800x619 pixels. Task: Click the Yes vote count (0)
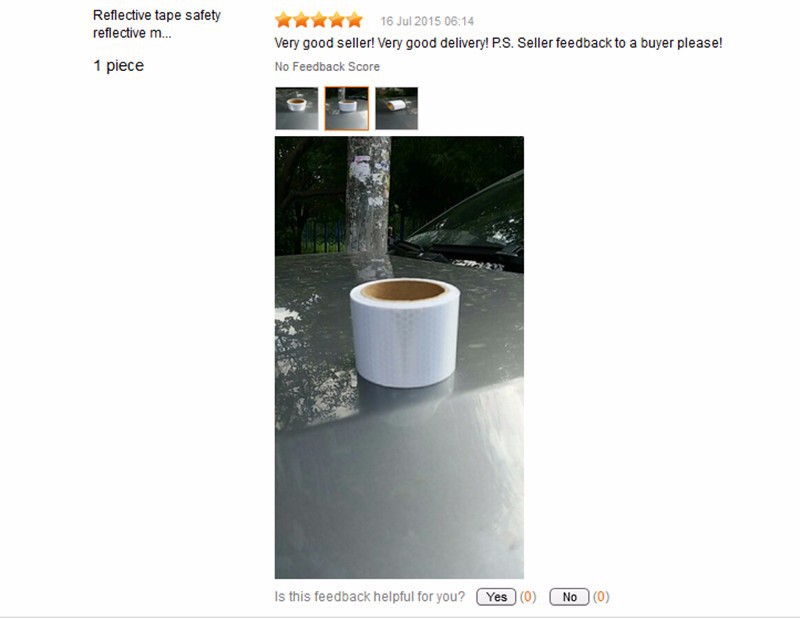pyautogui.click(x=528, y=597)
